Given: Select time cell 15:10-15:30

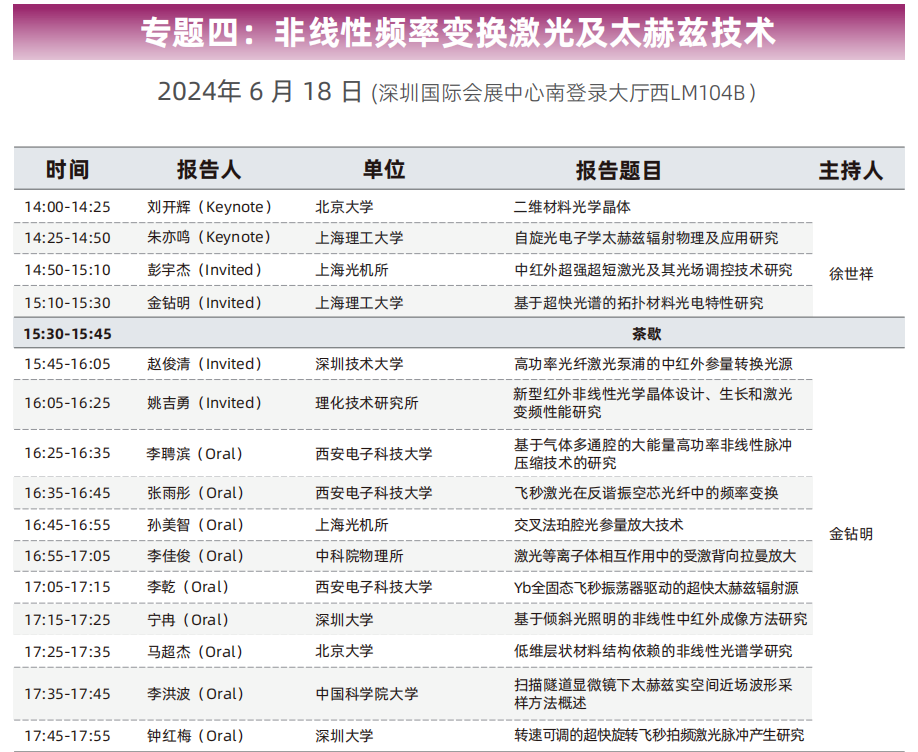Looking at the screenshot, I should (67, 303).
